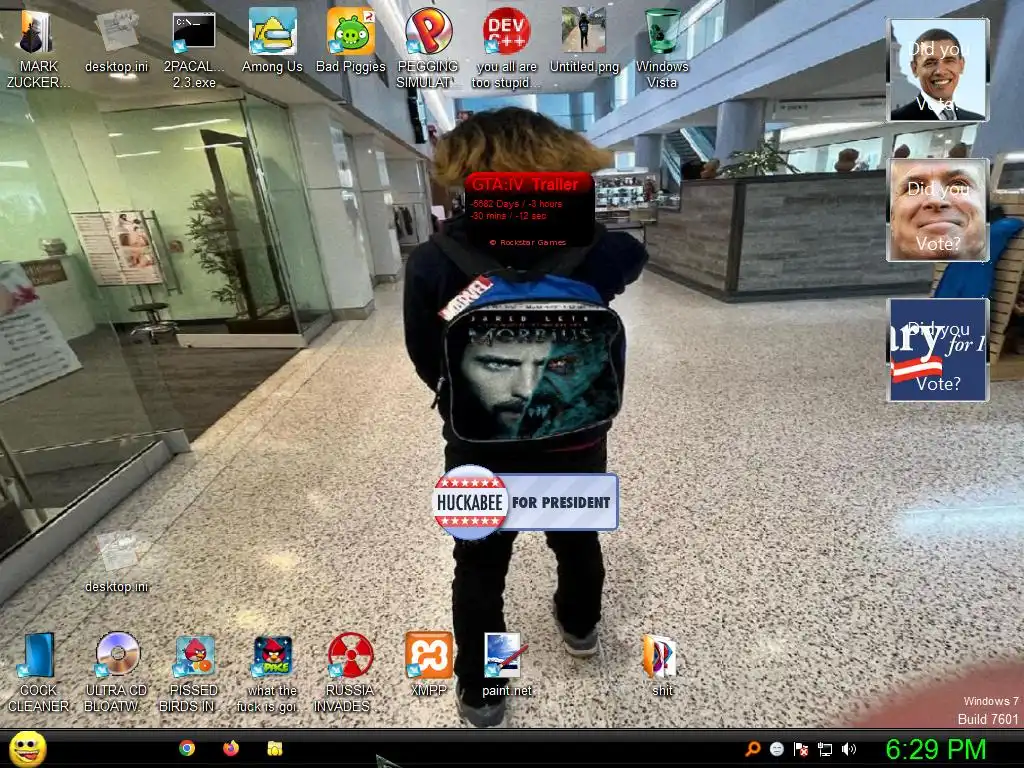Launch the RUSSIA INVADES shortcut
The image size is (1024, 768).
click(351, 655)
